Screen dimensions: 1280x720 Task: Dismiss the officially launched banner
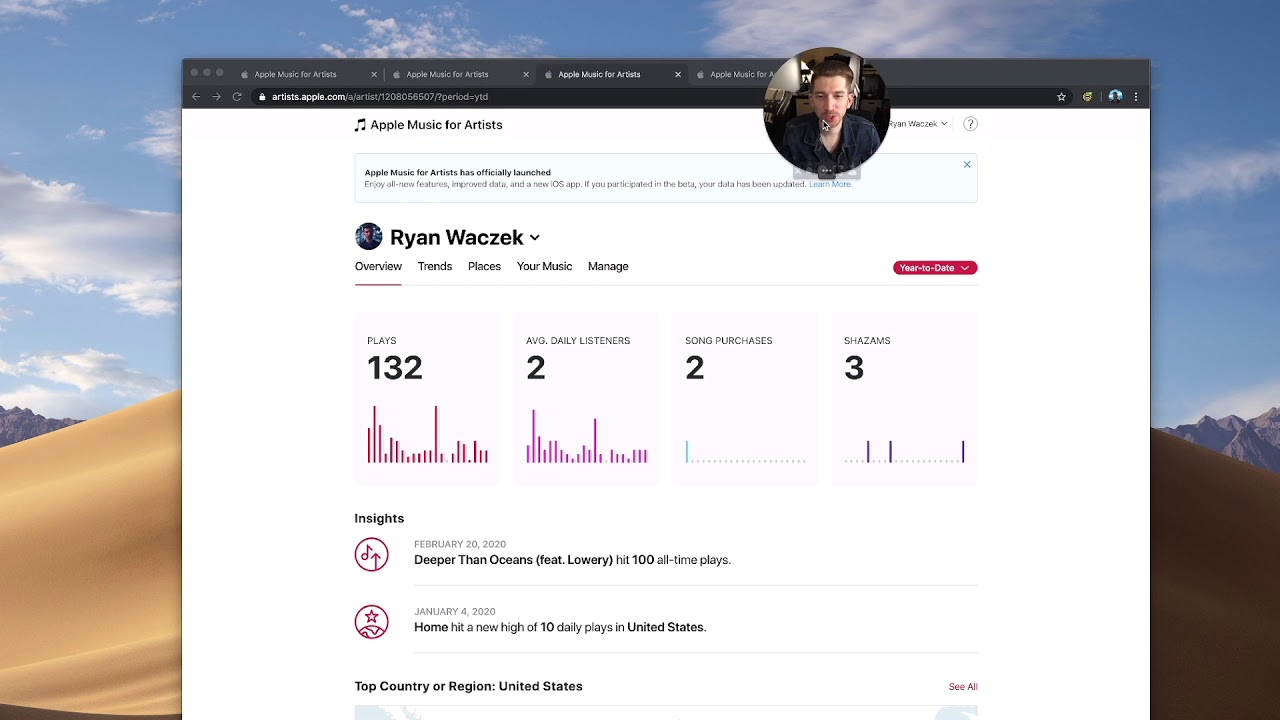click(x=967, y=164)
